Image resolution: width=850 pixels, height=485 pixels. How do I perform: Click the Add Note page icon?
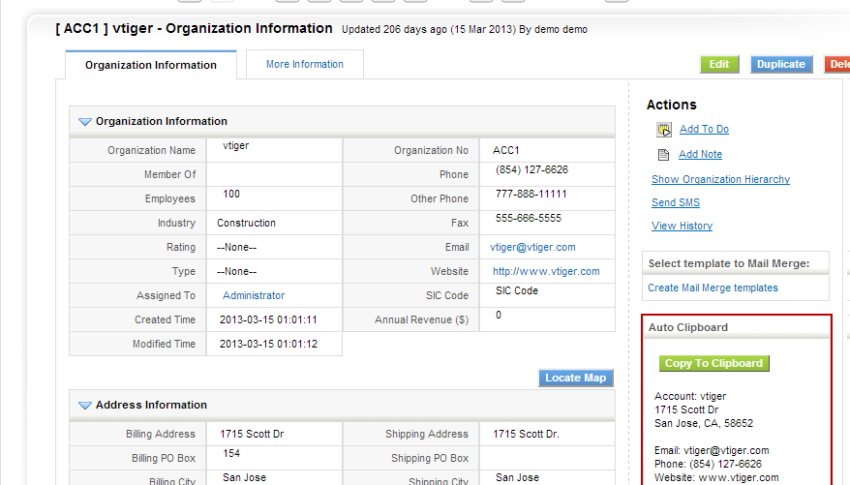[x=664, y=155]
